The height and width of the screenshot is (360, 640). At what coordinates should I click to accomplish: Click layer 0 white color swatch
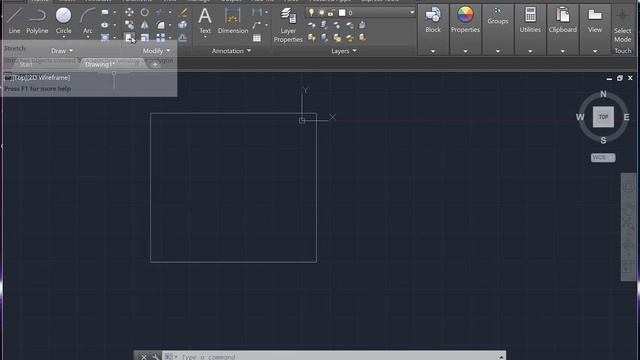342,13
